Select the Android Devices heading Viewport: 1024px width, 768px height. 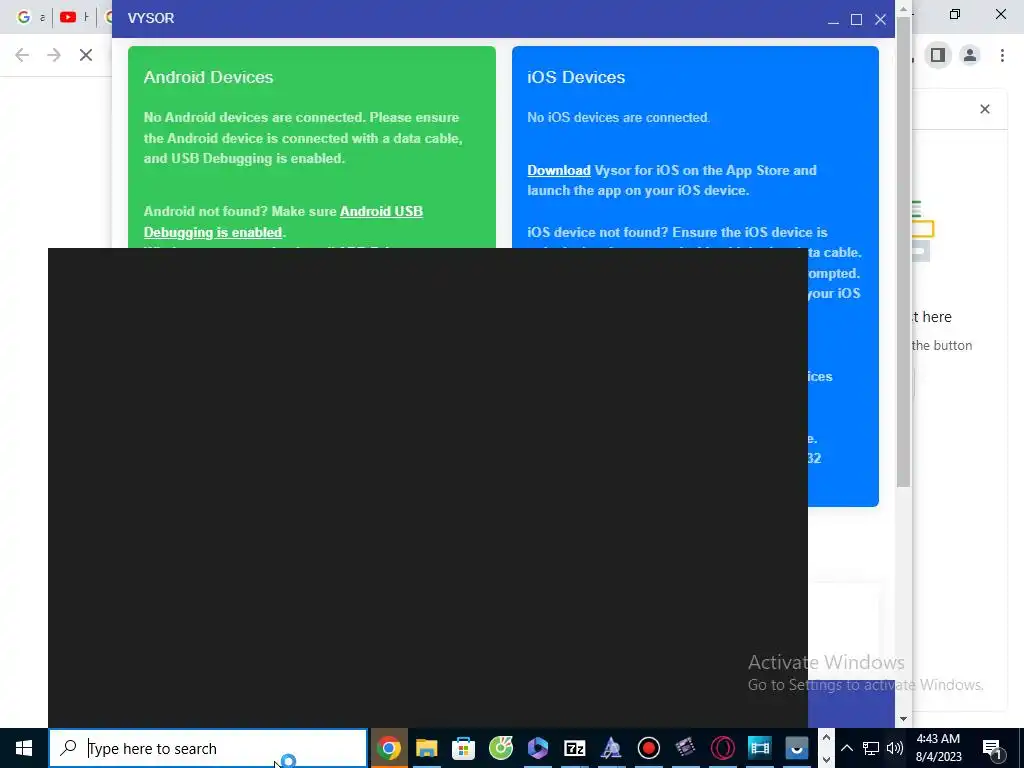click(x=208, y=77)
